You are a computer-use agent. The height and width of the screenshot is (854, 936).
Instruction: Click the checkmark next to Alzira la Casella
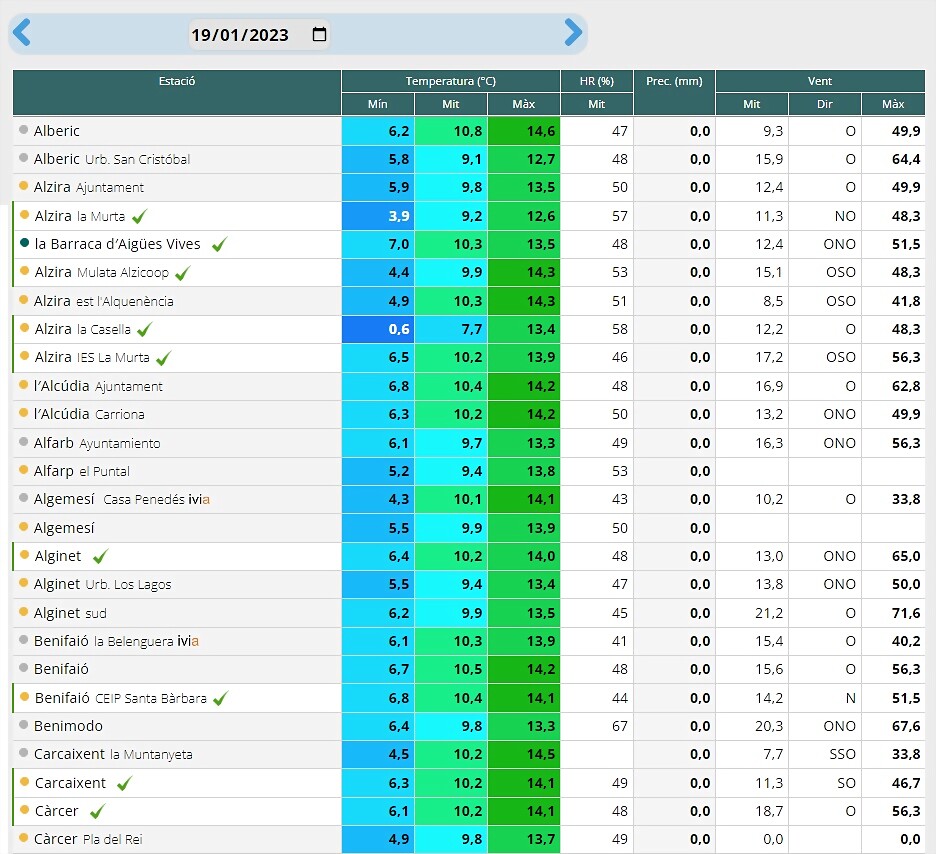pyautogui.click(x=144, y=329)
